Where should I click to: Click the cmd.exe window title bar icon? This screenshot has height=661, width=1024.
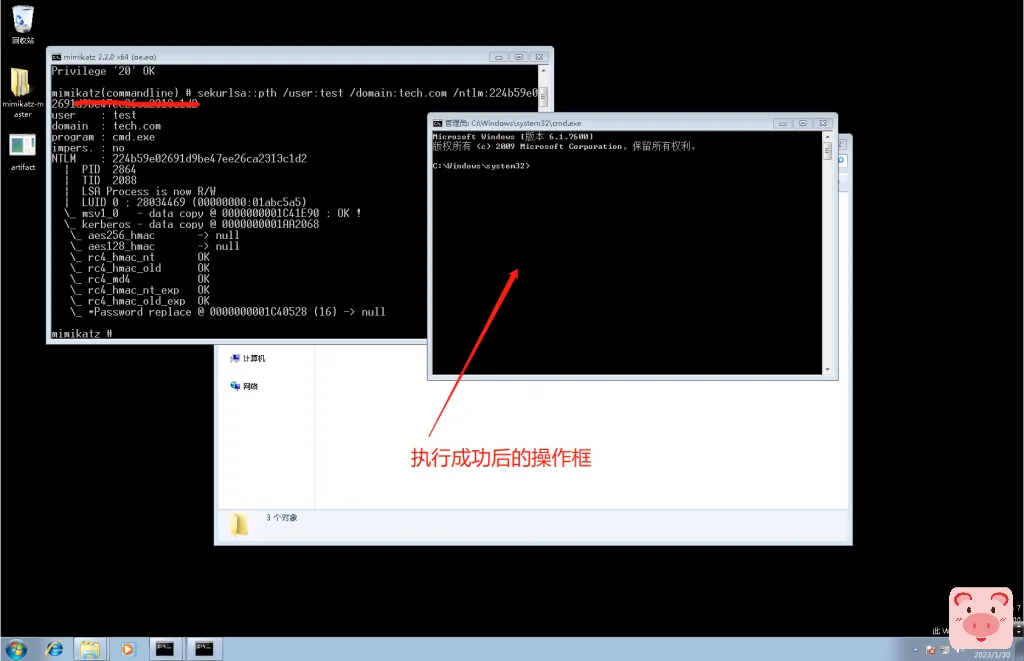pos(438,123)
